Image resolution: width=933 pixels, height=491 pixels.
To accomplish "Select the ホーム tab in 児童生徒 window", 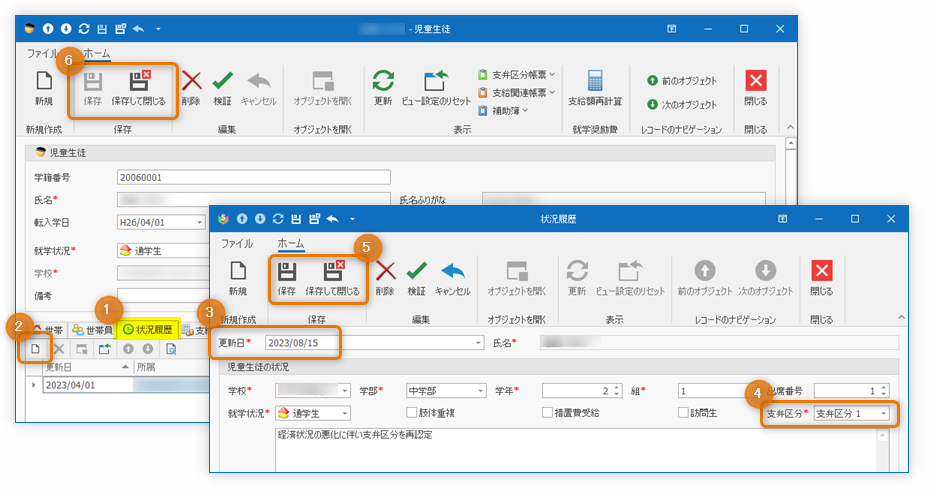I will click(x=96, y=54).
